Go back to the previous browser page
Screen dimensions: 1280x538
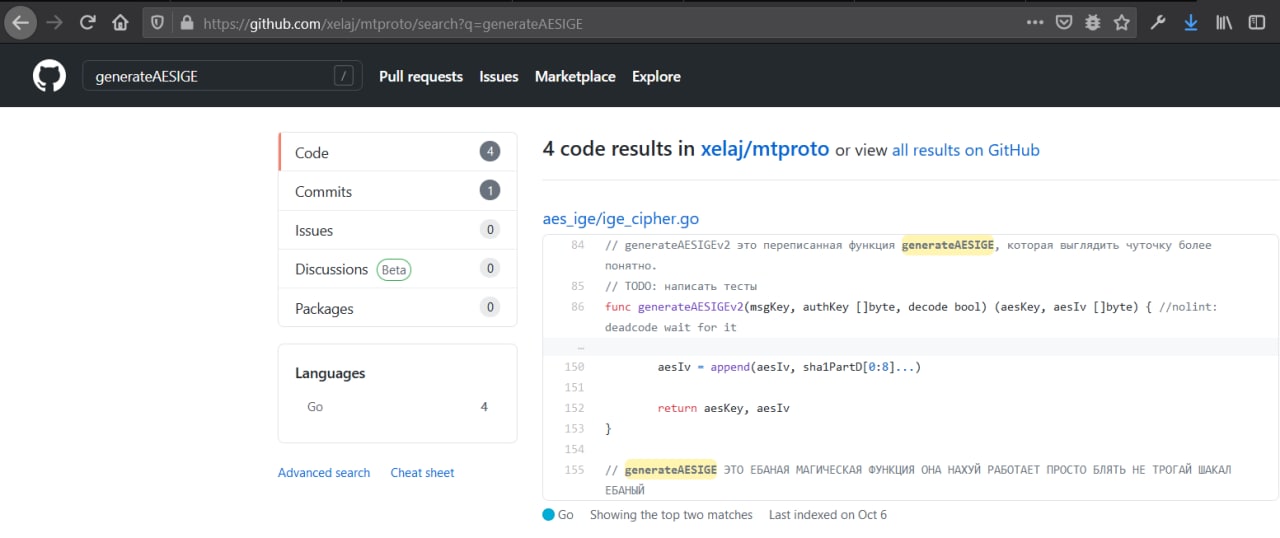point(21,22)
